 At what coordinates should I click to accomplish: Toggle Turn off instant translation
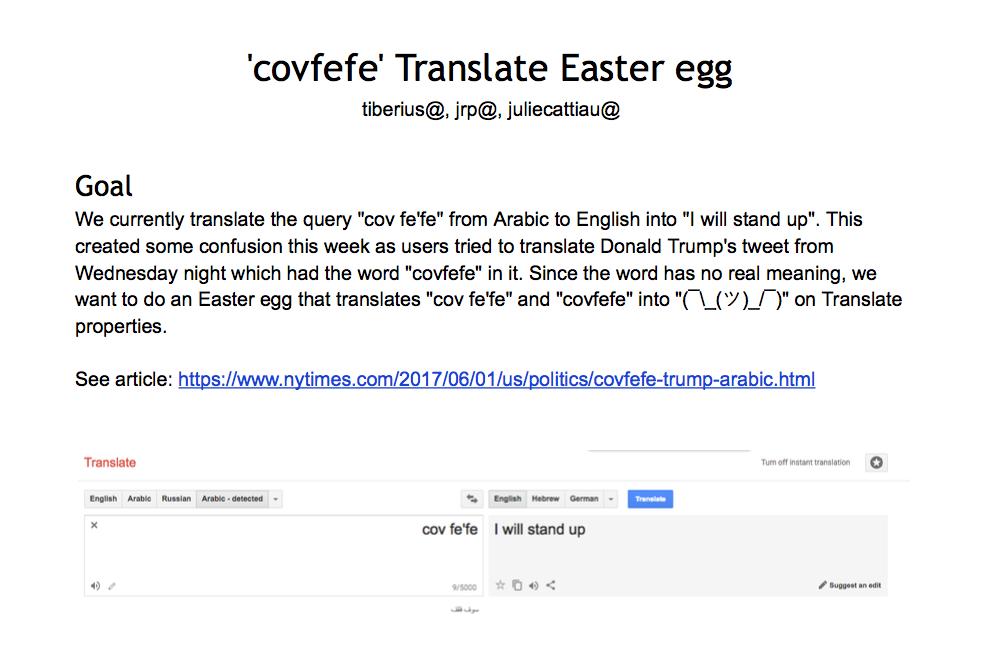tap(805, 462)
